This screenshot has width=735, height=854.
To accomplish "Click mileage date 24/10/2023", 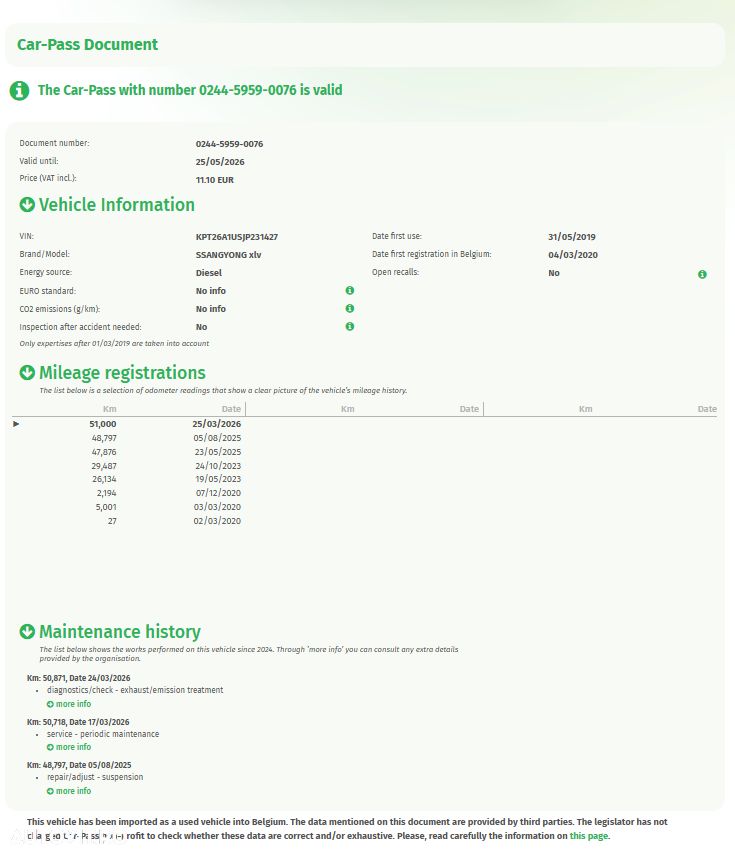I will [x=218, y=466].
